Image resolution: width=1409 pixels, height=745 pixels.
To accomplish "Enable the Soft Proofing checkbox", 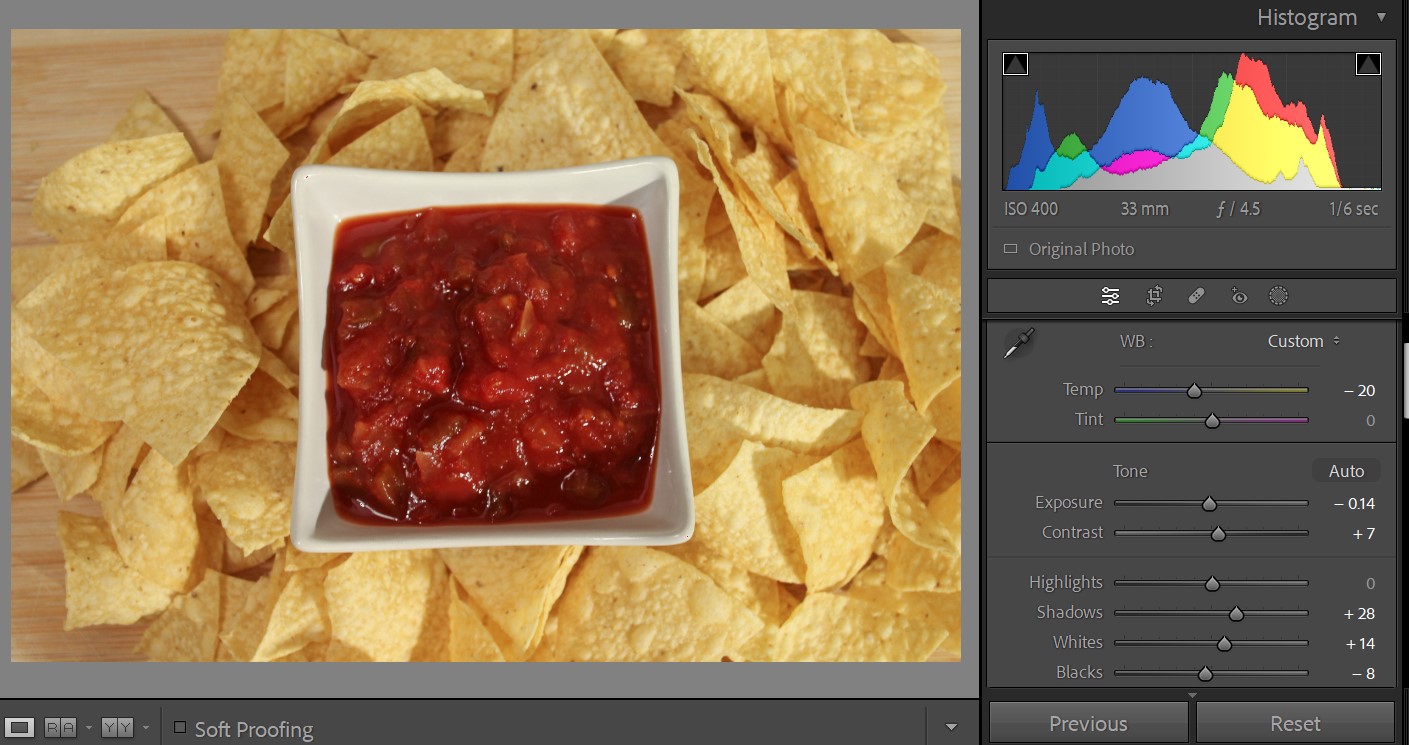I will (180, 727).
